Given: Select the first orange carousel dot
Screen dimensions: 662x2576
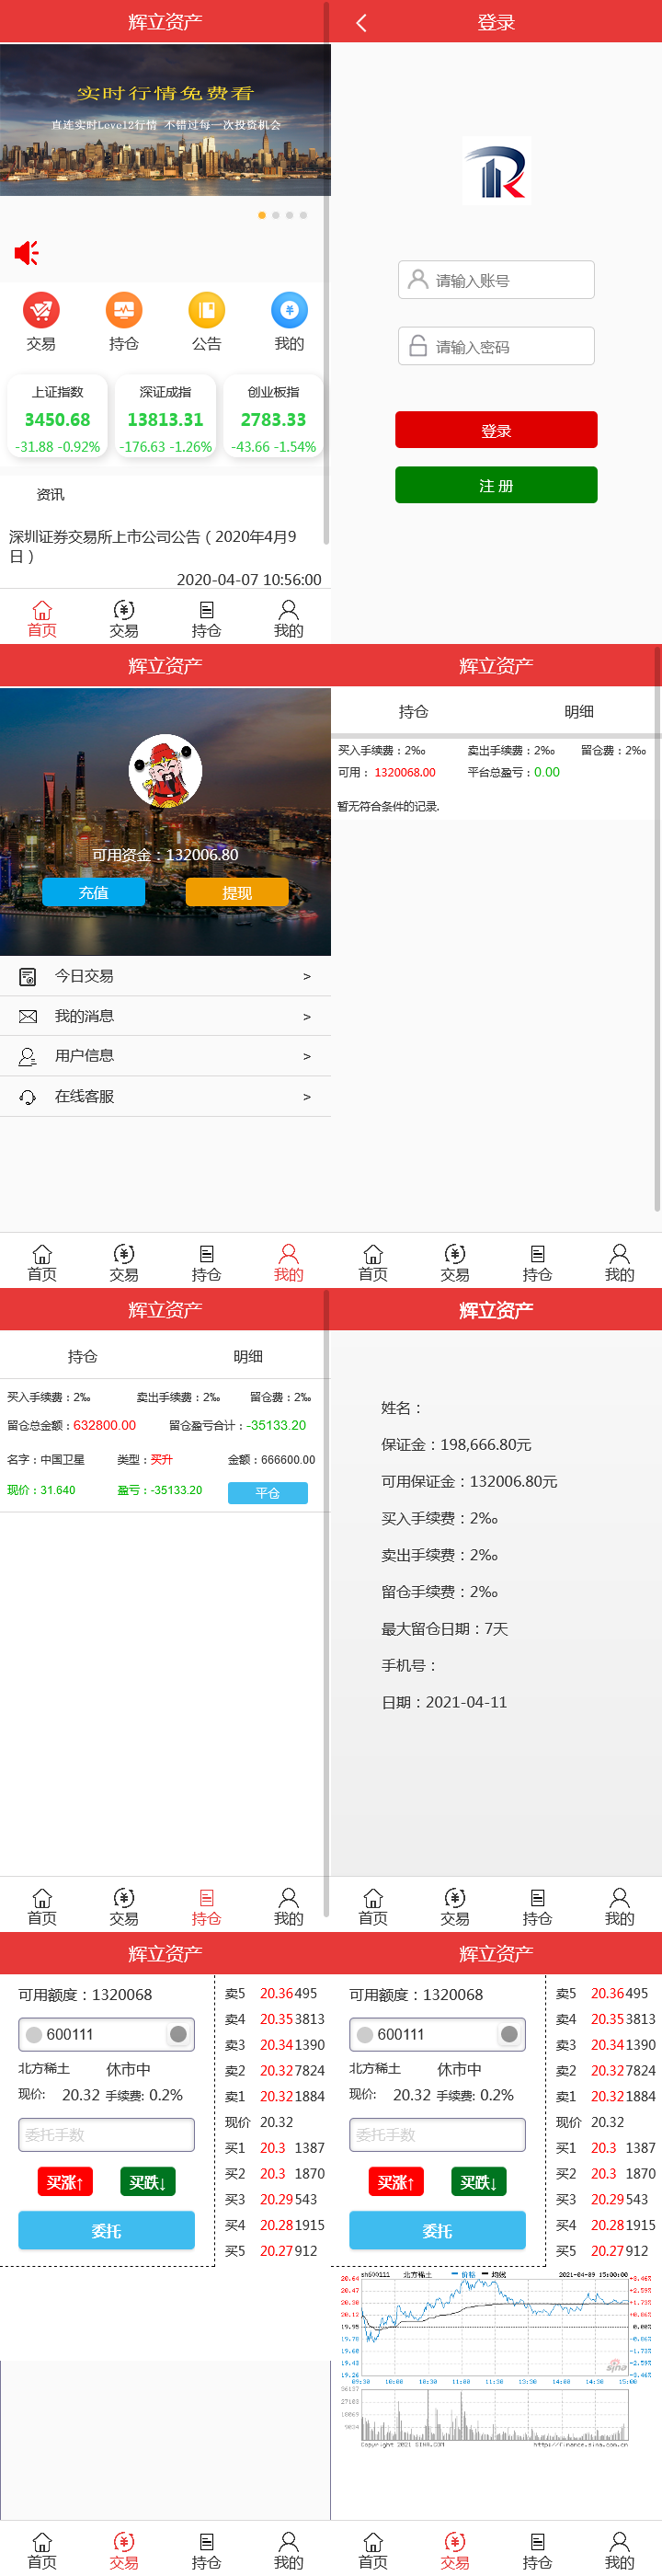Looking at the screenshot, I should (262, 215).
